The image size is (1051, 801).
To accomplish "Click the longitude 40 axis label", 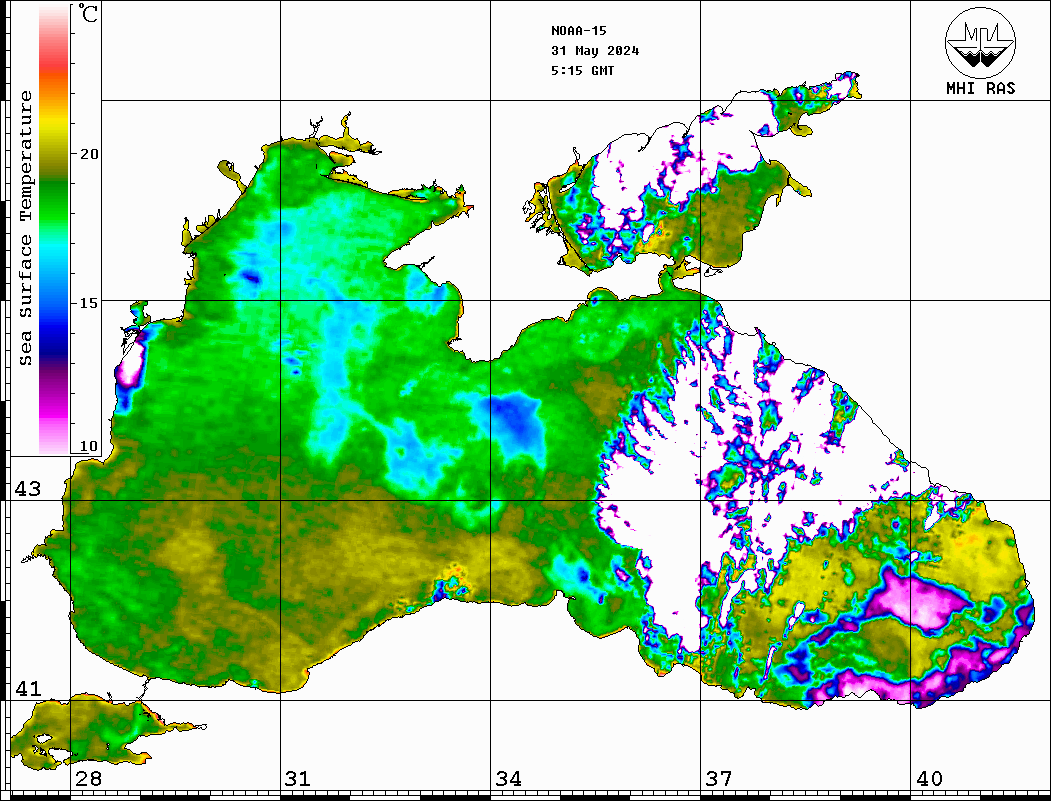I will (929, 779).
